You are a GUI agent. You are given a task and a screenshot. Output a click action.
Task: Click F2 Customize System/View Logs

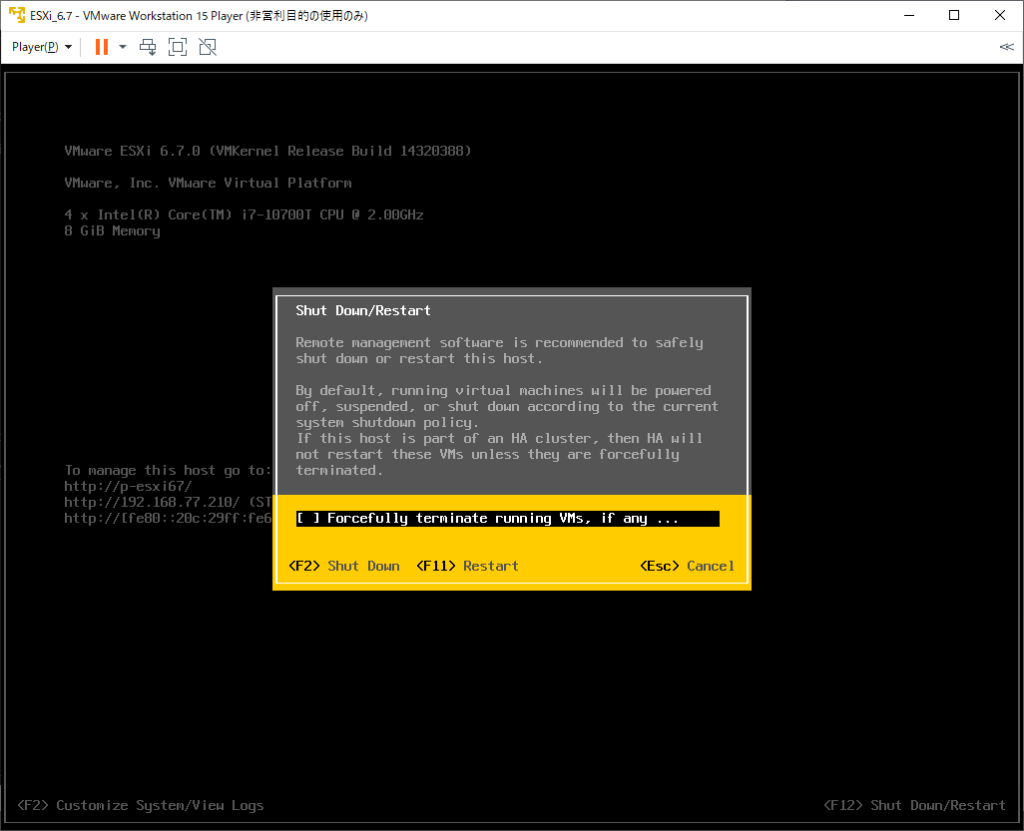click(x=140, y=805)
